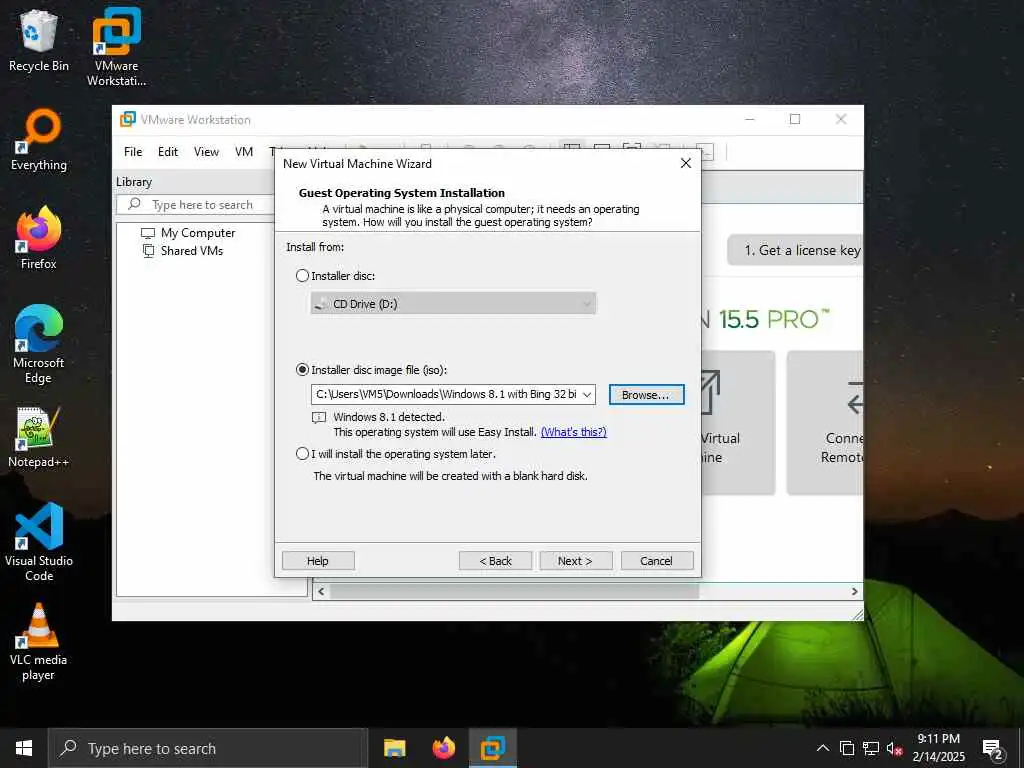1024x768 pixels.
Task: Open the Recycle Bin desktop icon
Action: click(x=39, y=41)
